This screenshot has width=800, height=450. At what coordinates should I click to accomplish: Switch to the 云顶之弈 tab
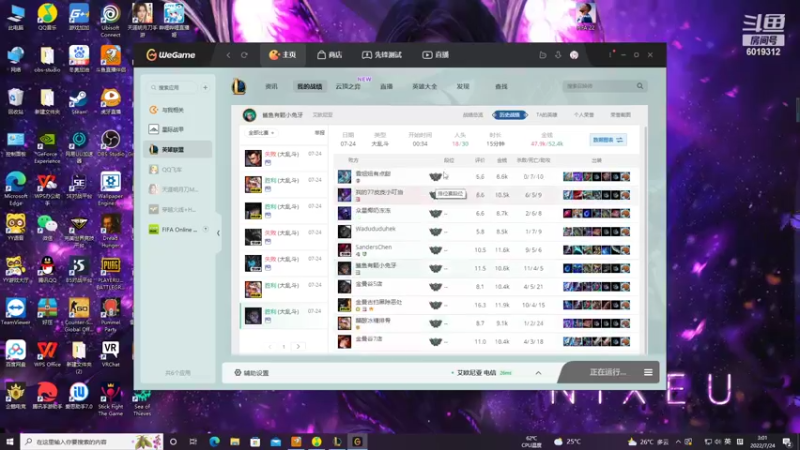click(348, 87)
